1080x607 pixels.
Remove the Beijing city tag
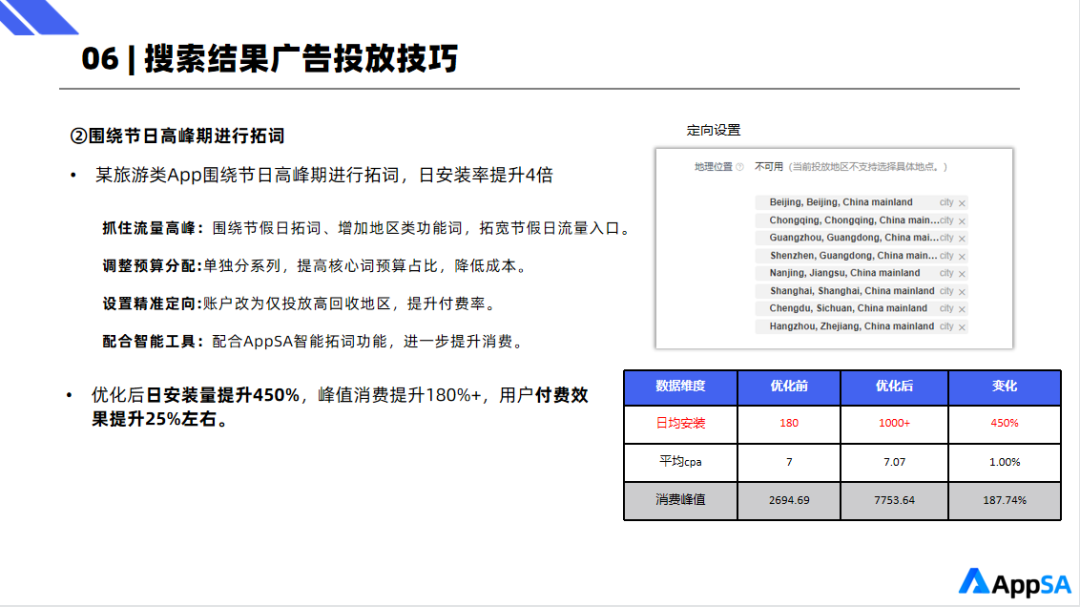(x=962, y=203)
